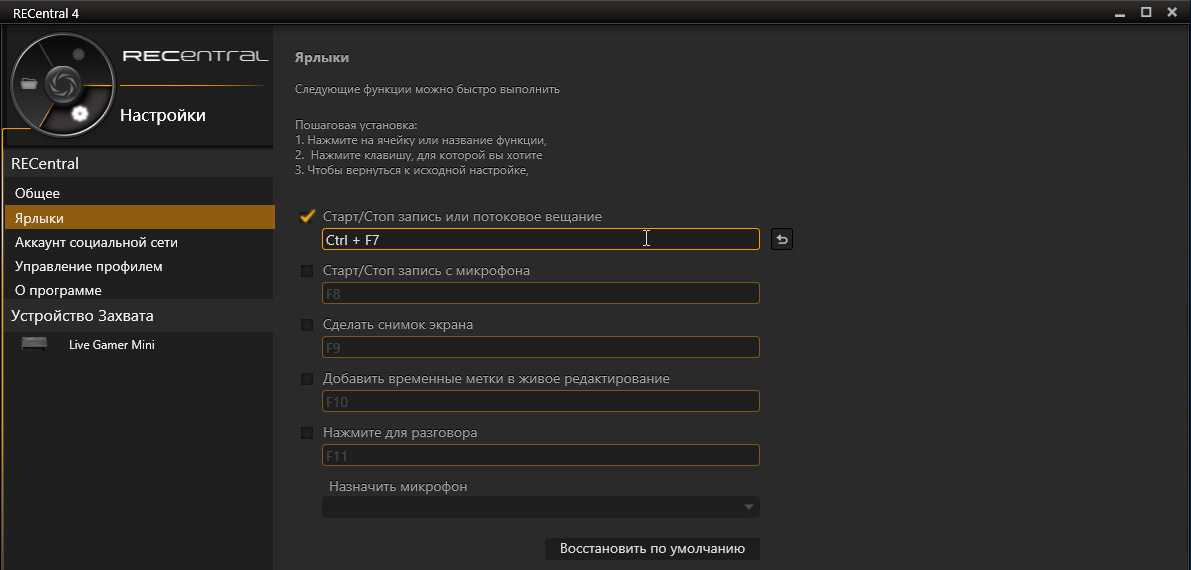Select Управление профилем in the sidebar
The height and width of the screenshot is (570, 1191).
88,266
